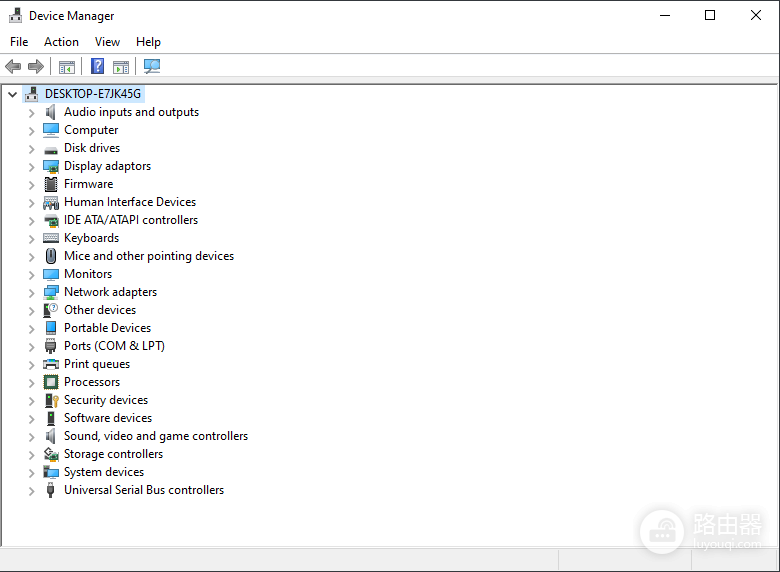The image size is (780, 572).
Task: Click Scan for hardware changes icon
Action: tap(152, 66)
